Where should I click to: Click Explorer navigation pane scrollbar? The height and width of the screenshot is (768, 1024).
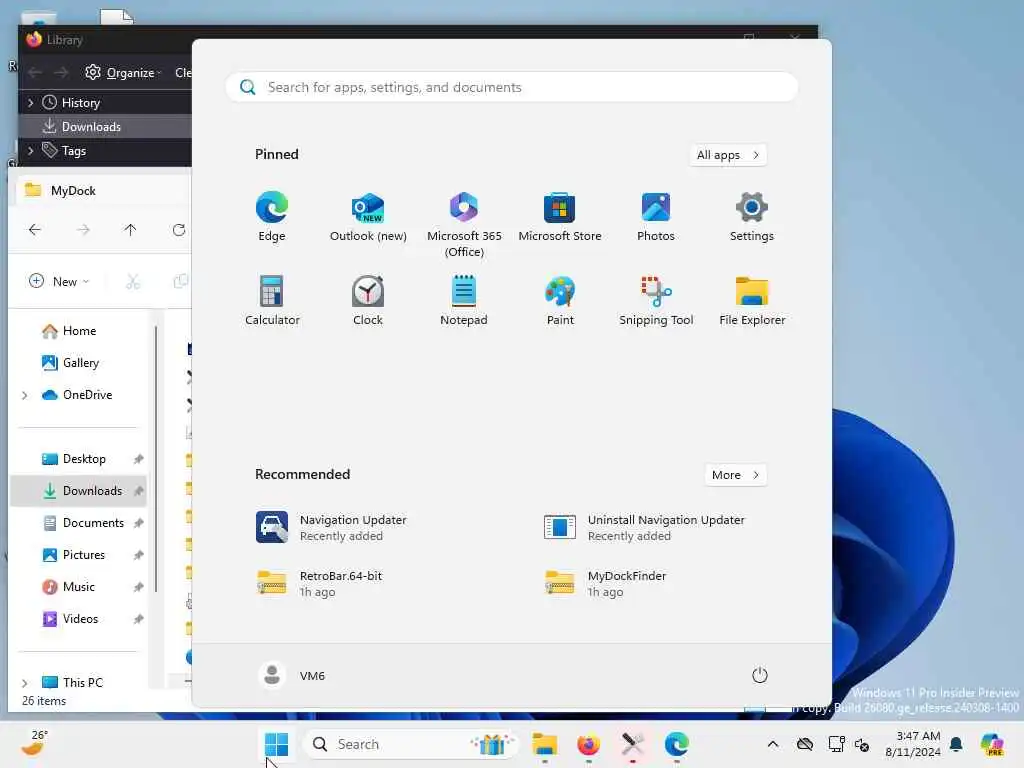tap(156, 460)
